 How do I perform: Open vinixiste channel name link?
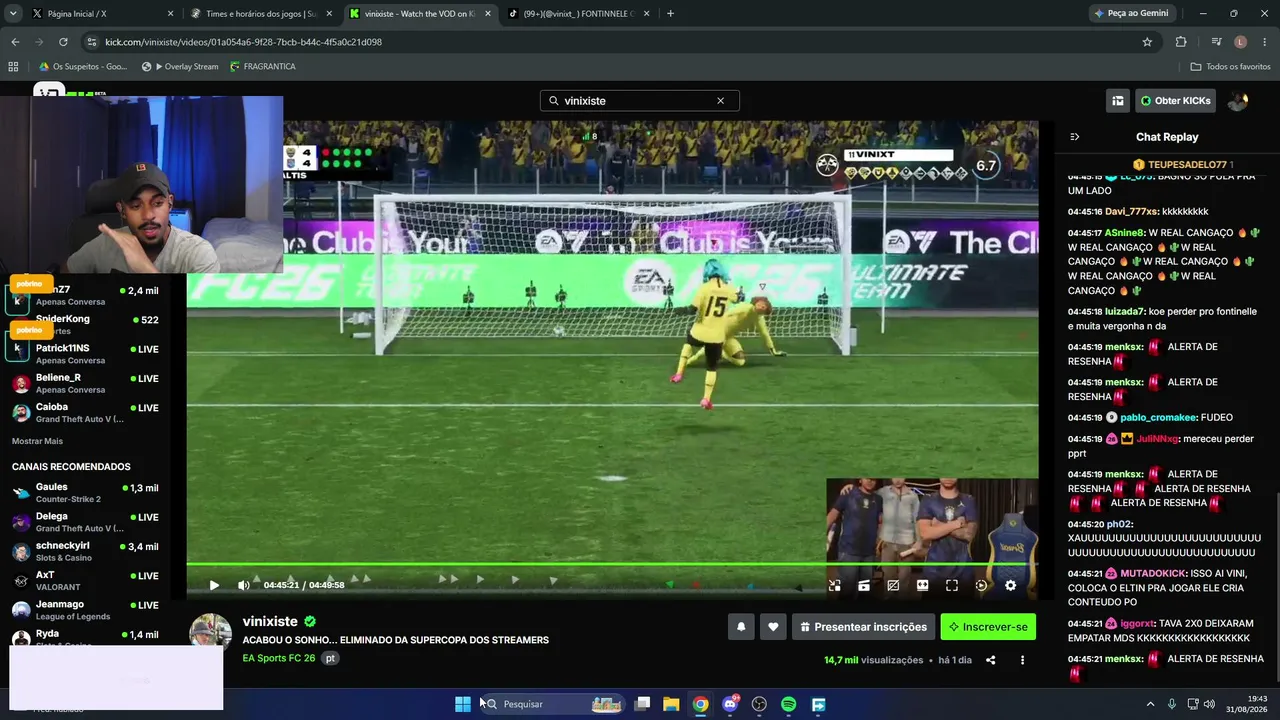pyautogui.click(x=270, y=621)
